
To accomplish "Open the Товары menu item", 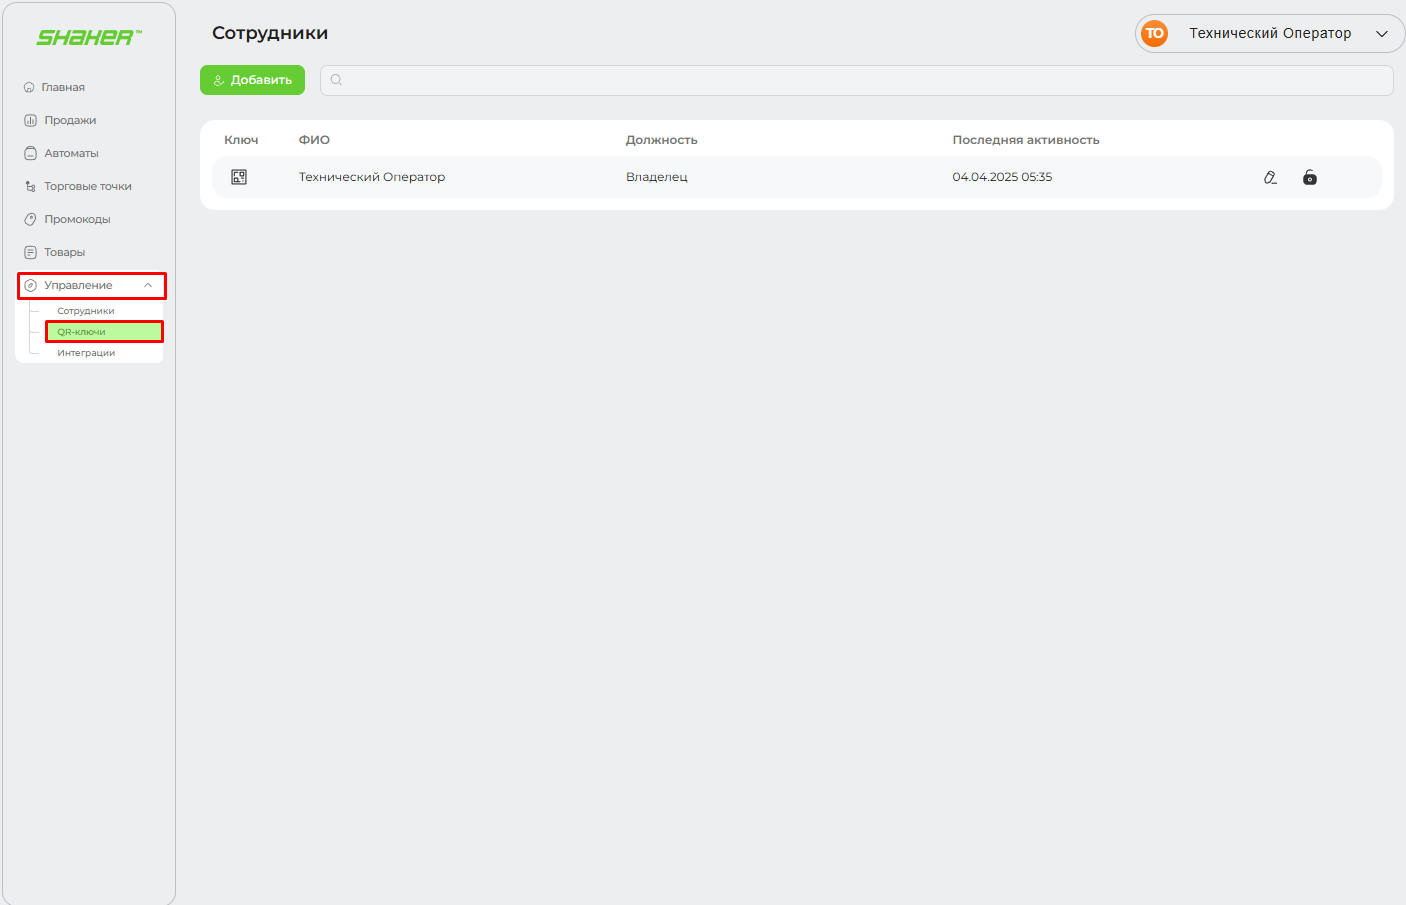I will coord(64,252).
